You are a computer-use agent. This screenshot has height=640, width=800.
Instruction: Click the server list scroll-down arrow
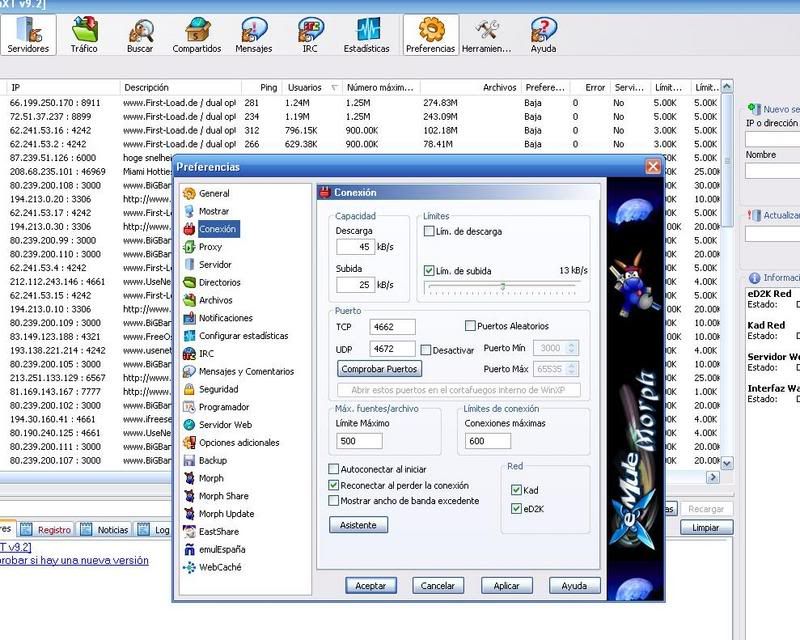coord(728,463)
